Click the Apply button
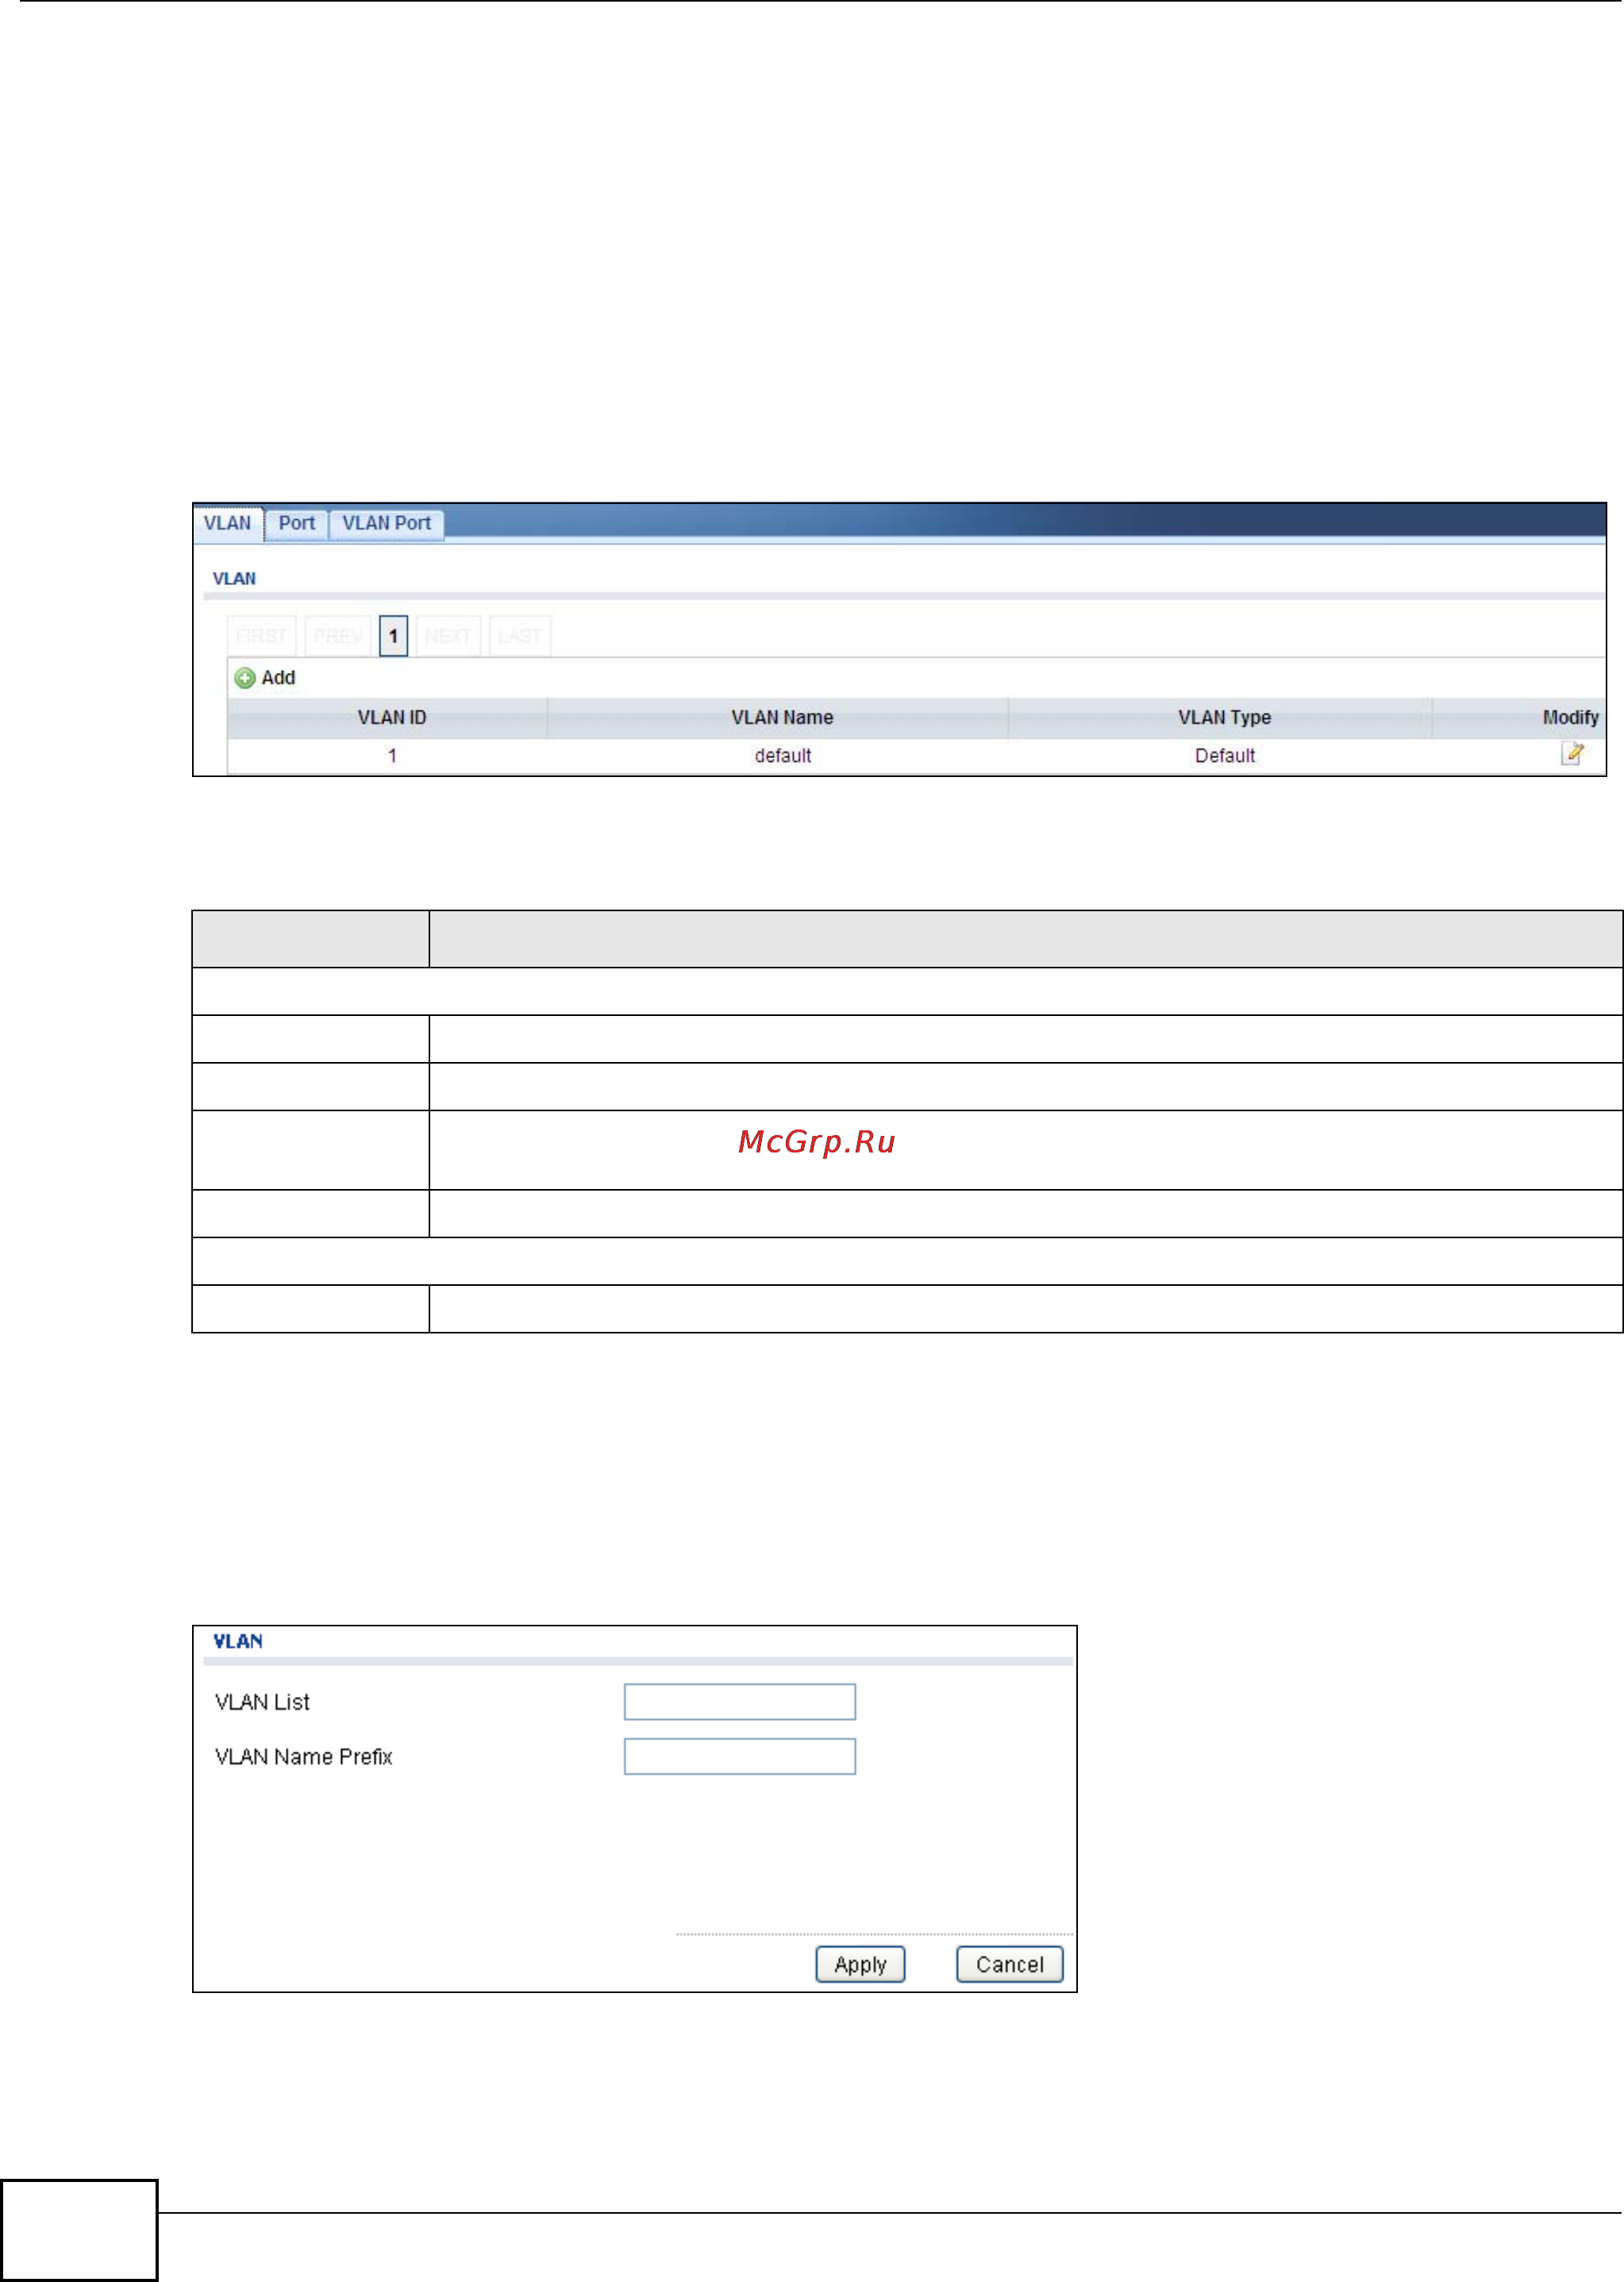 (860, 1964)
